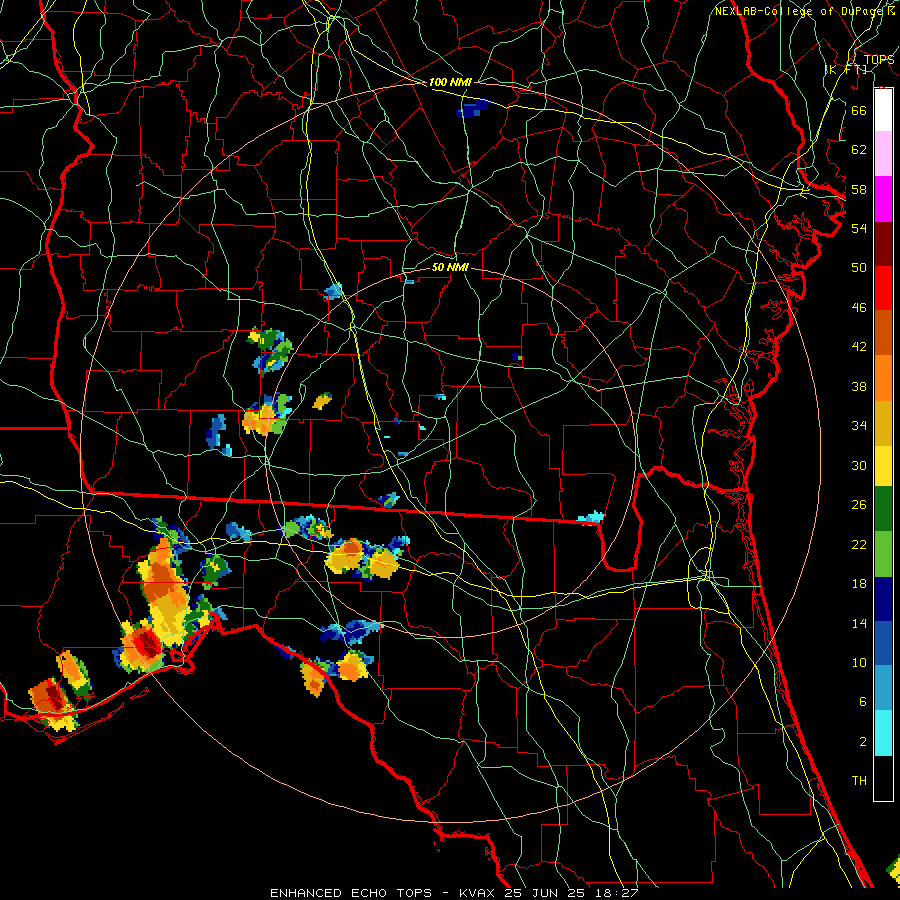The height and width of the screenshot is (900, 900).
Task: Click the '6' legend value
Action: [862, 702]
